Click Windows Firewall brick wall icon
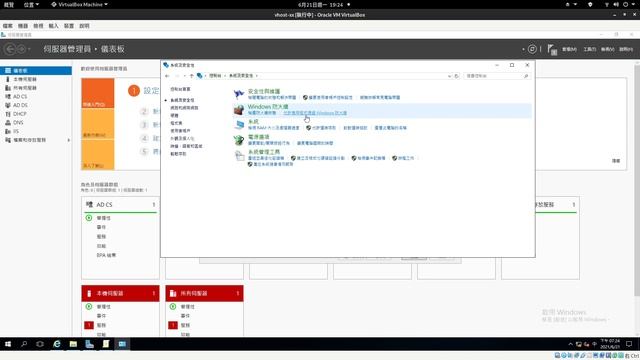 click(239, 109)
